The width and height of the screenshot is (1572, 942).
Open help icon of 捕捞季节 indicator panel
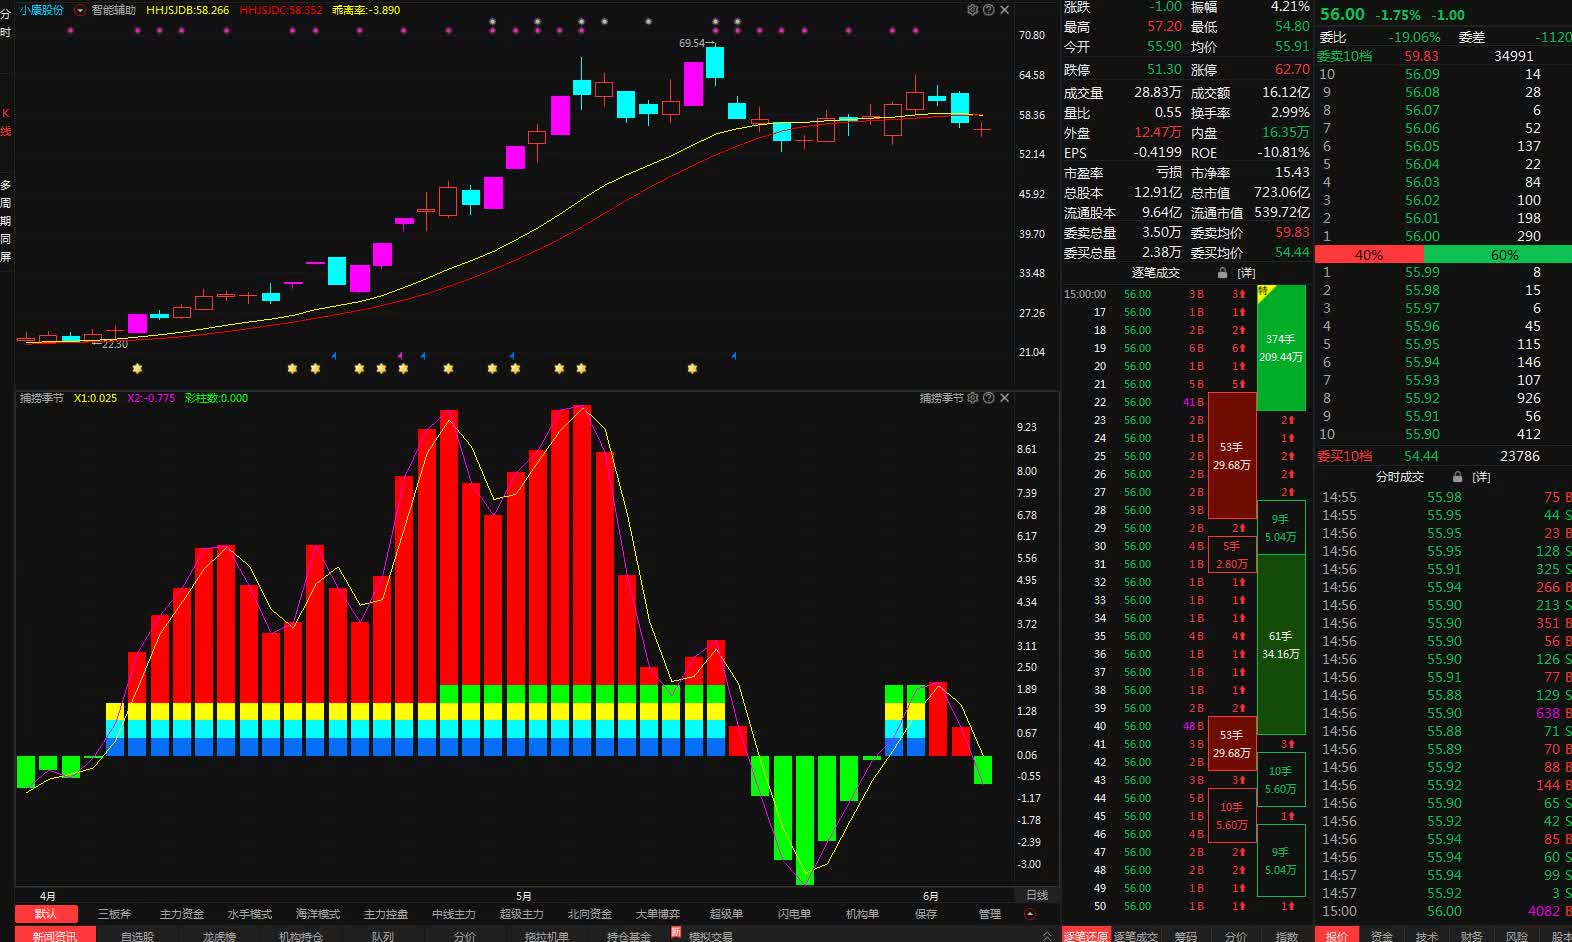pos(989,398)
